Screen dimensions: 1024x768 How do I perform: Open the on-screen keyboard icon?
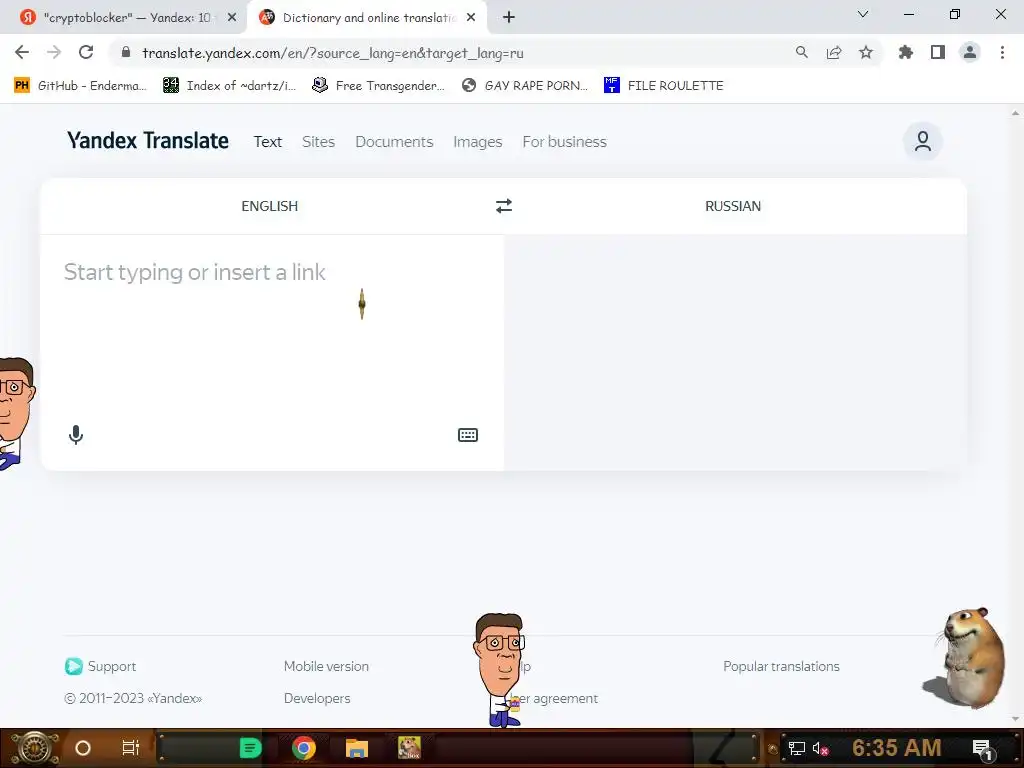point(468,435)
